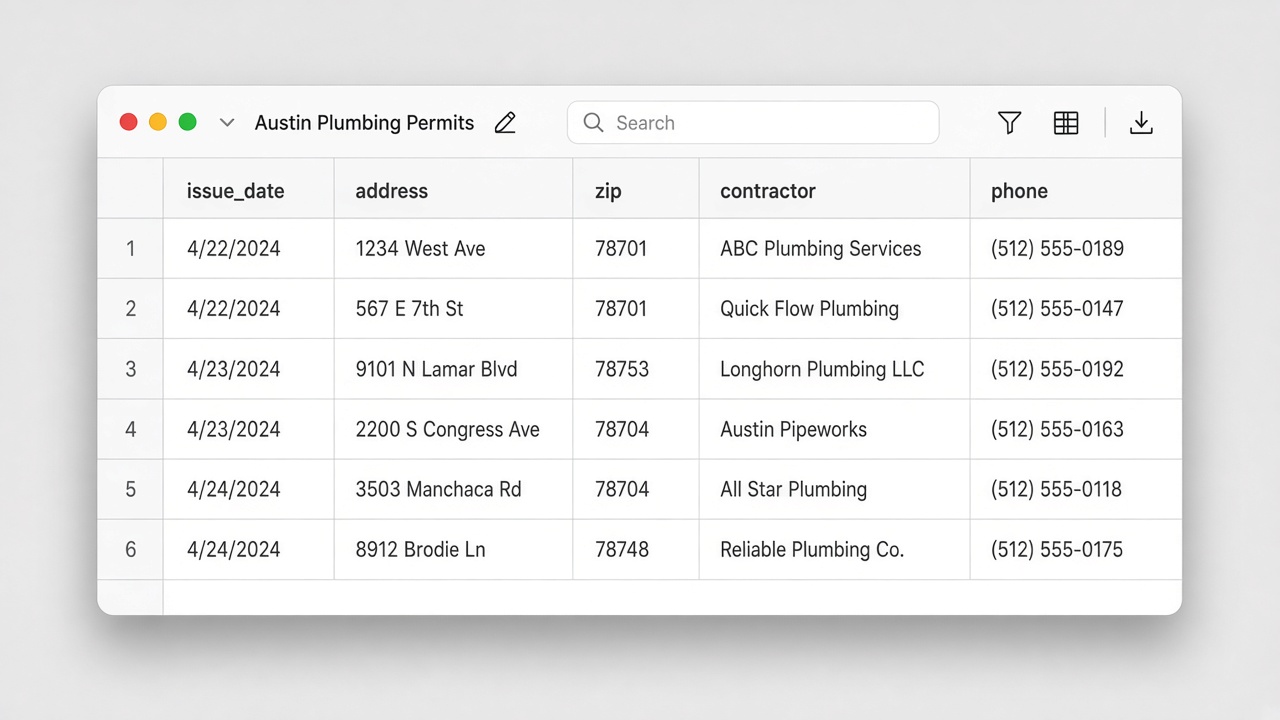Click the pencil icon to rename the title

(x=505, y=123)
